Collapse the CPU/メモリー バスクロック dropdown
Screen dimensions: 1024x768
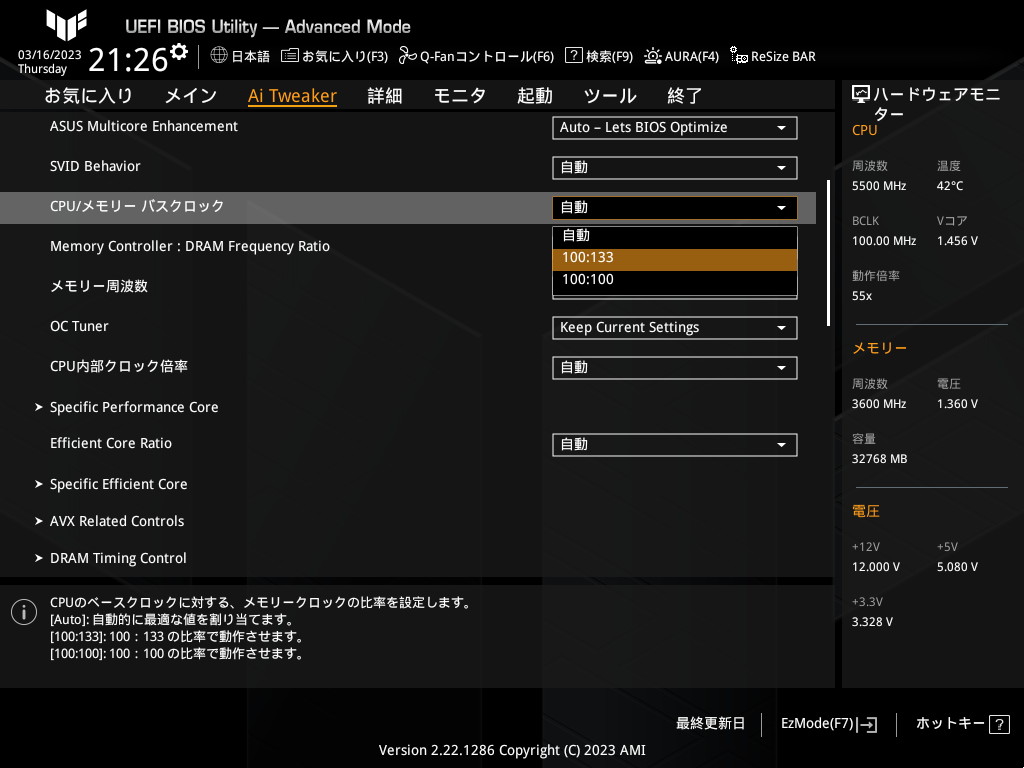click(x=675, y=208)
